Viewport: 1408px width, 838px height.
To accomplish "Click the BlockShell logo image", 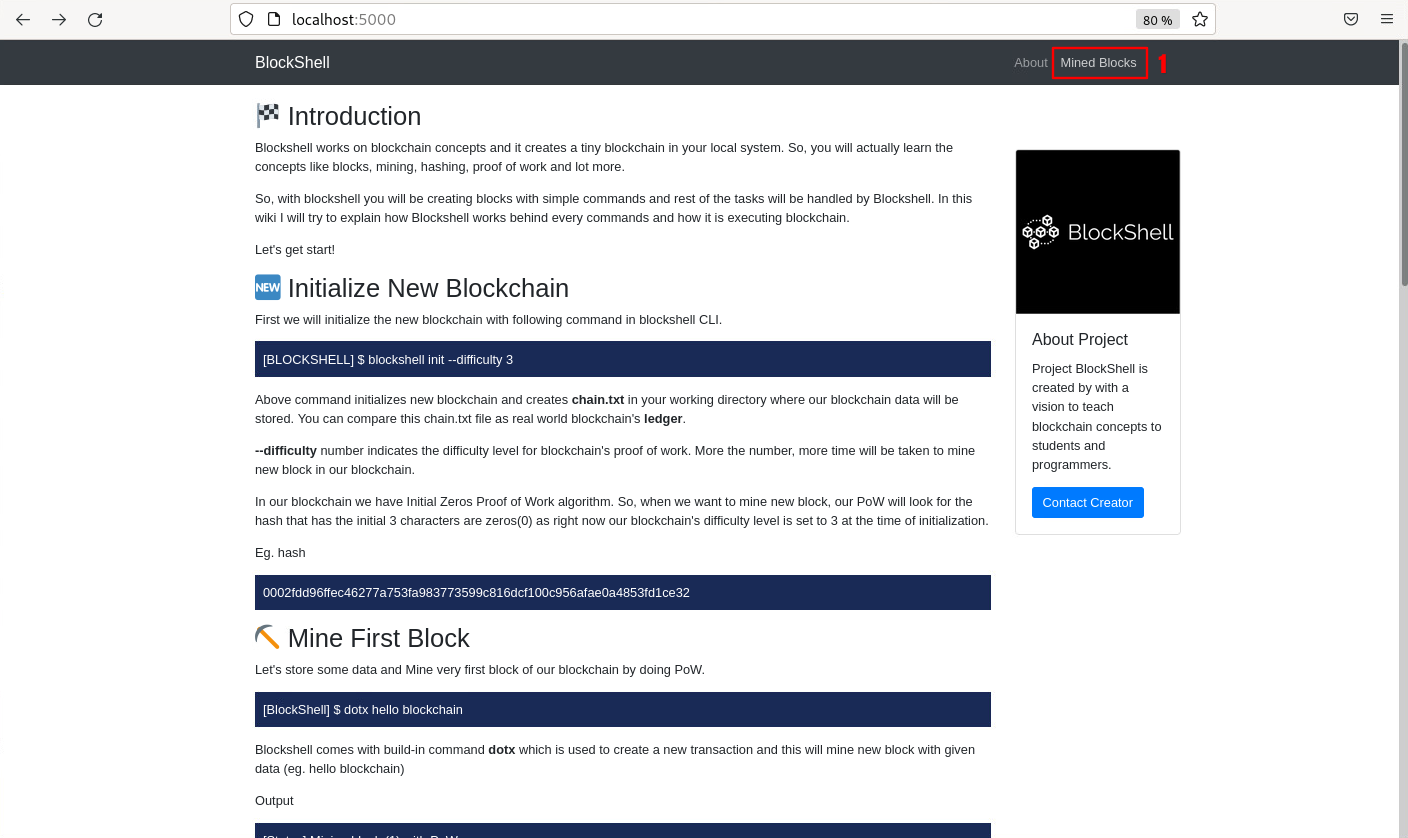I will pyautogui.click(x=1097, y=232).
